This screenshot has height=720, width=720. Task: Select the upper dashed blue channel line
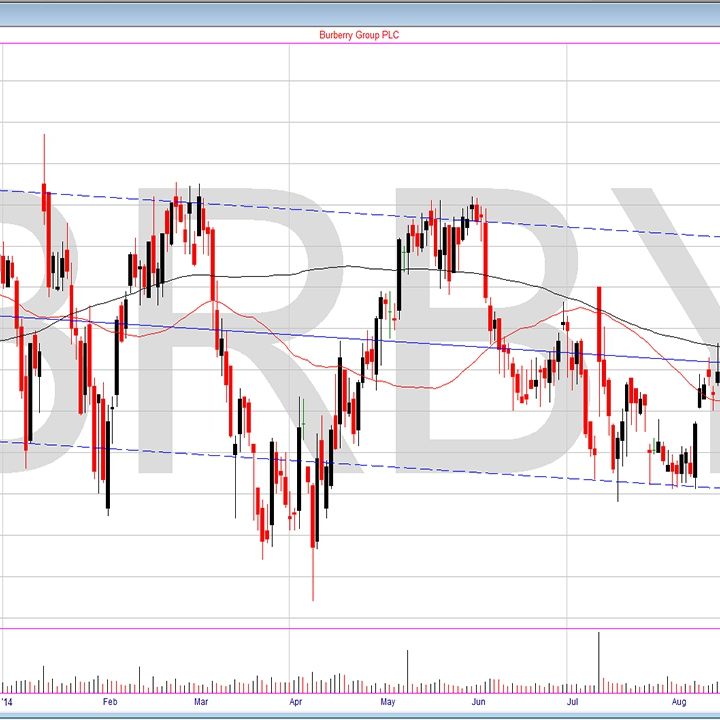300,208
